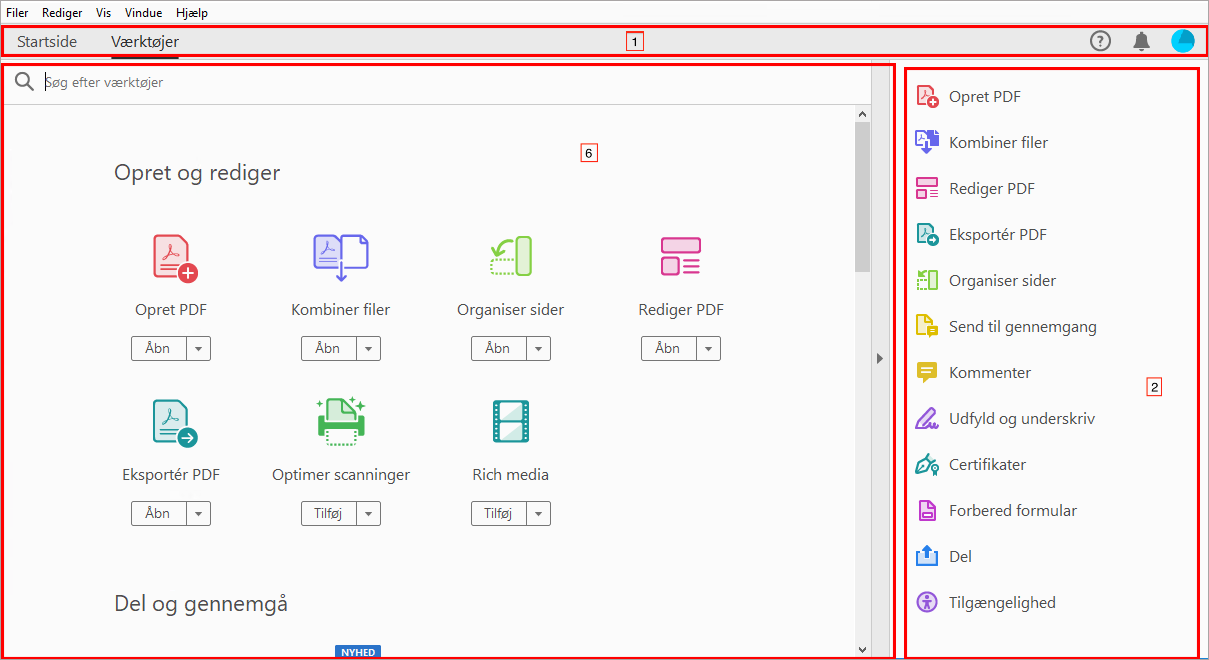Image resolution: width=1209 pixels, height=660 pixels.
Task: Click Udfyld og underskriv pen icon
Action: click(927, 418)
